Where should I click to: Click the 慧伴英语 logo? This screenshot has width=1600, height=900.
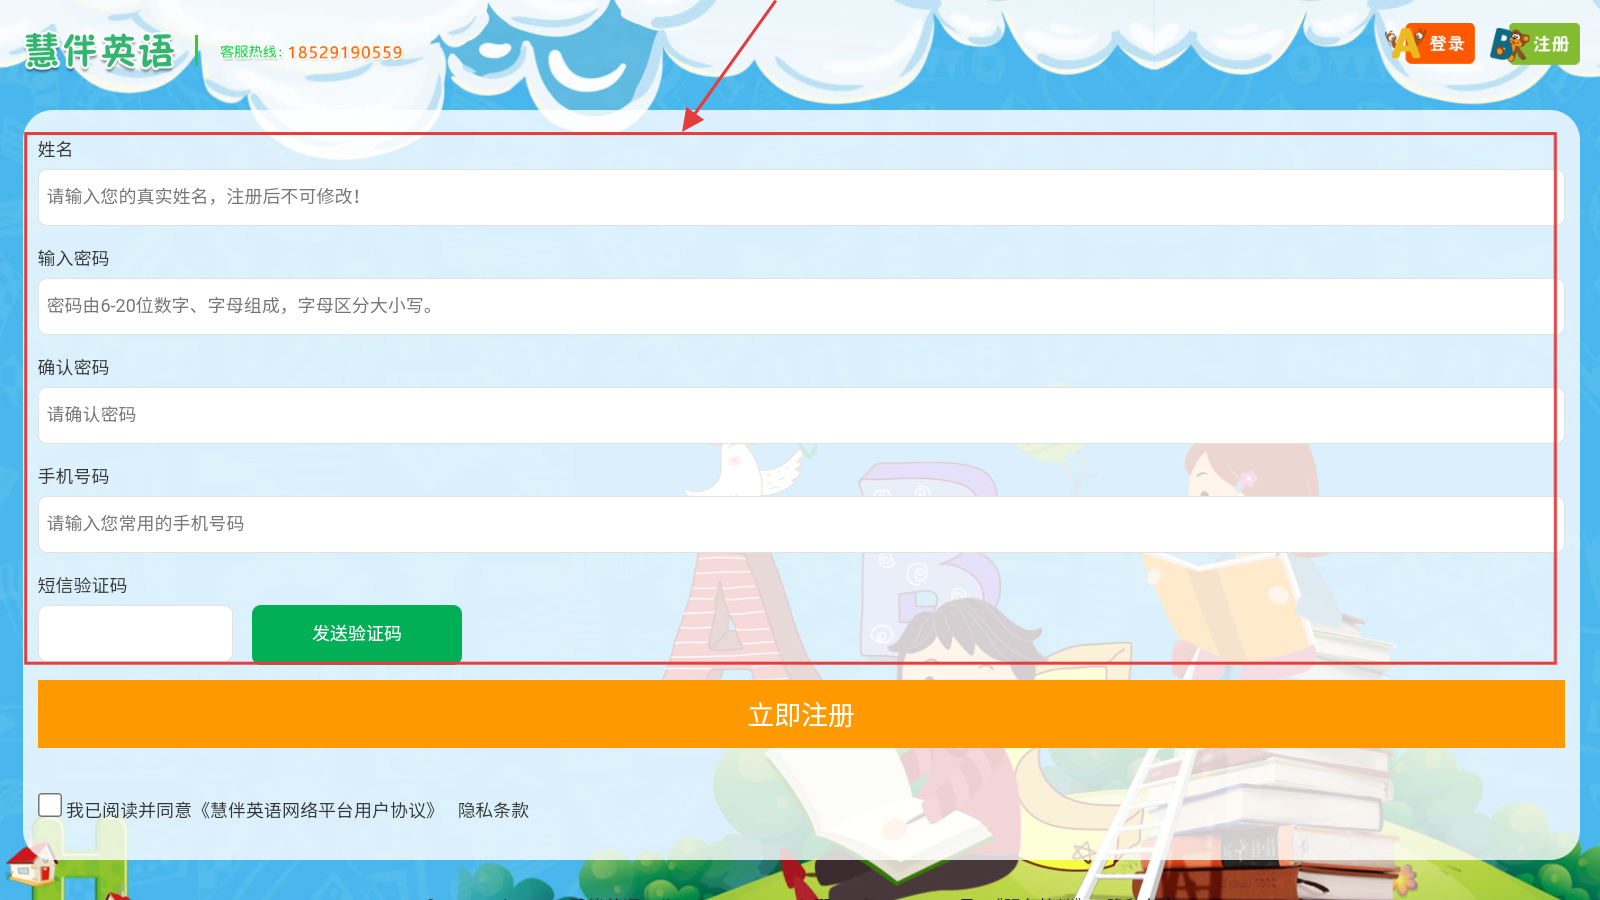click(x=99, y=51)
